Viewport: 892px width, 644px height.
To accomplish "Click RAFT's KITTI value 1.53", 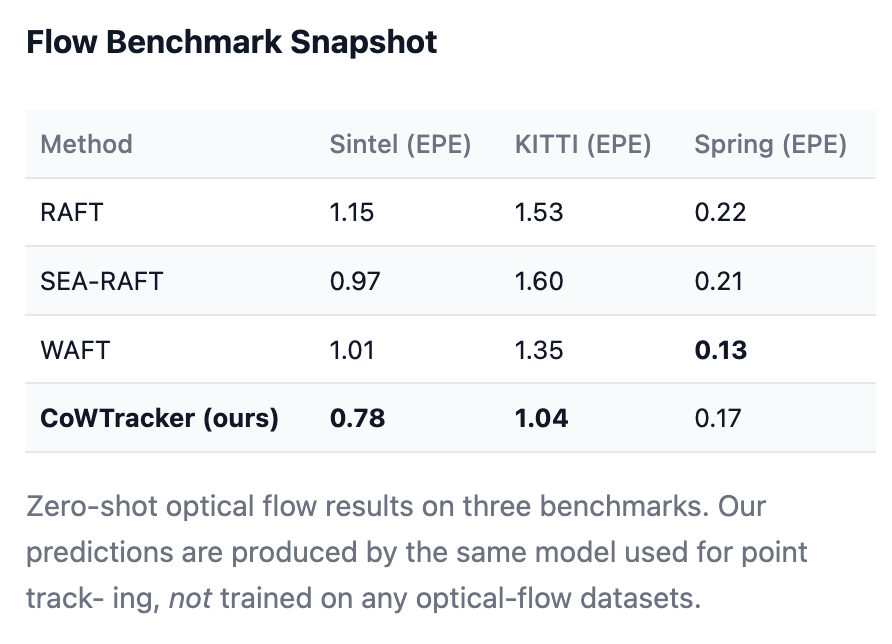I will [x=539, y=212].
